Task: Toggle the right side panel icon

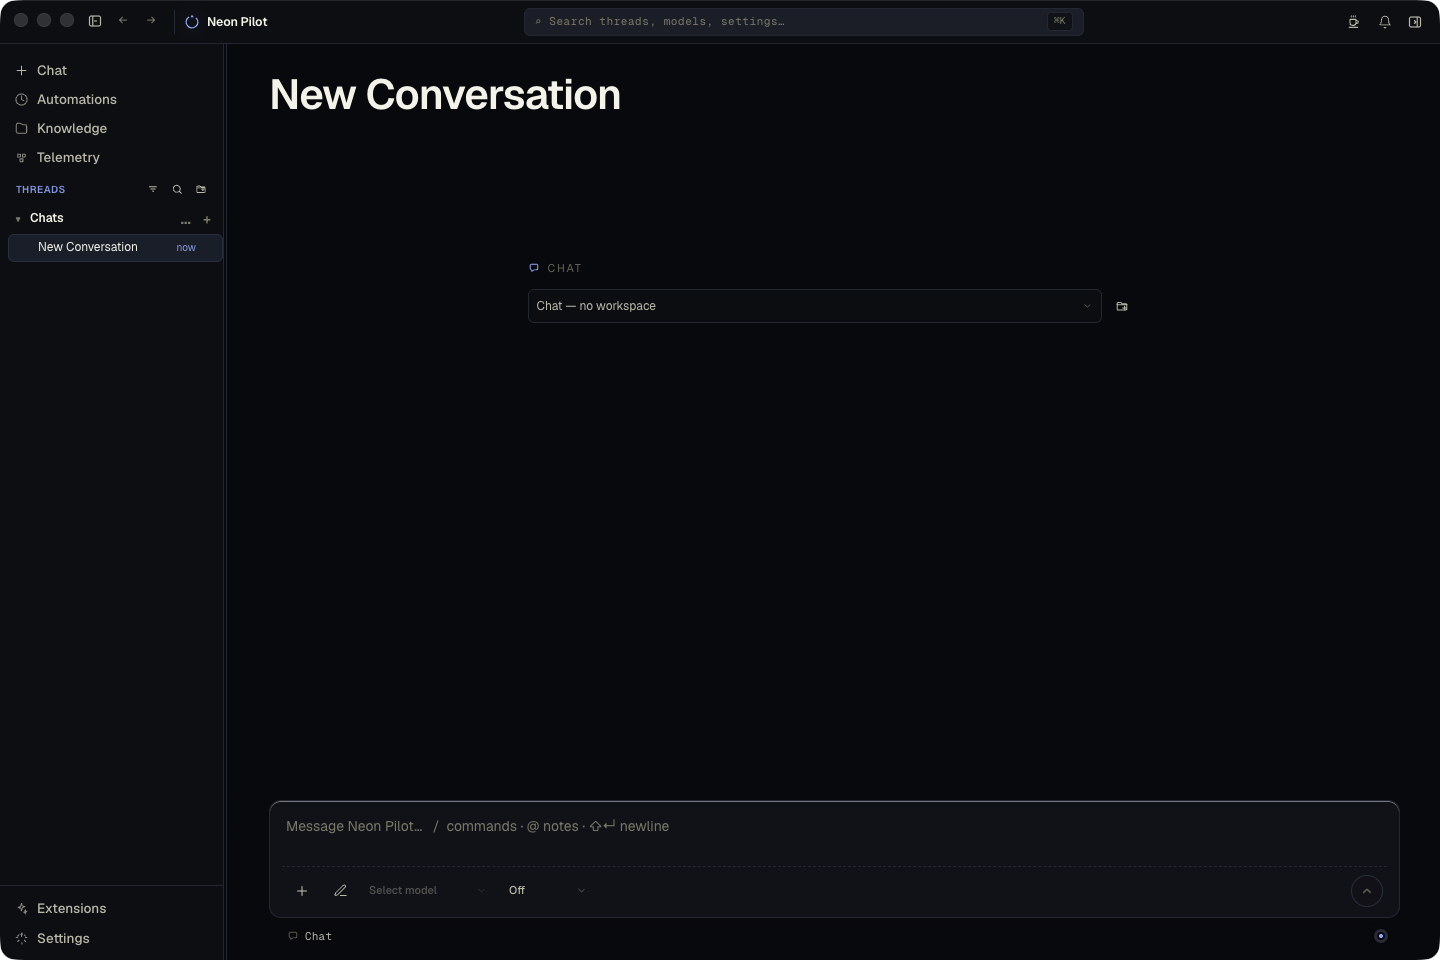Action: tap(1415, 22)
